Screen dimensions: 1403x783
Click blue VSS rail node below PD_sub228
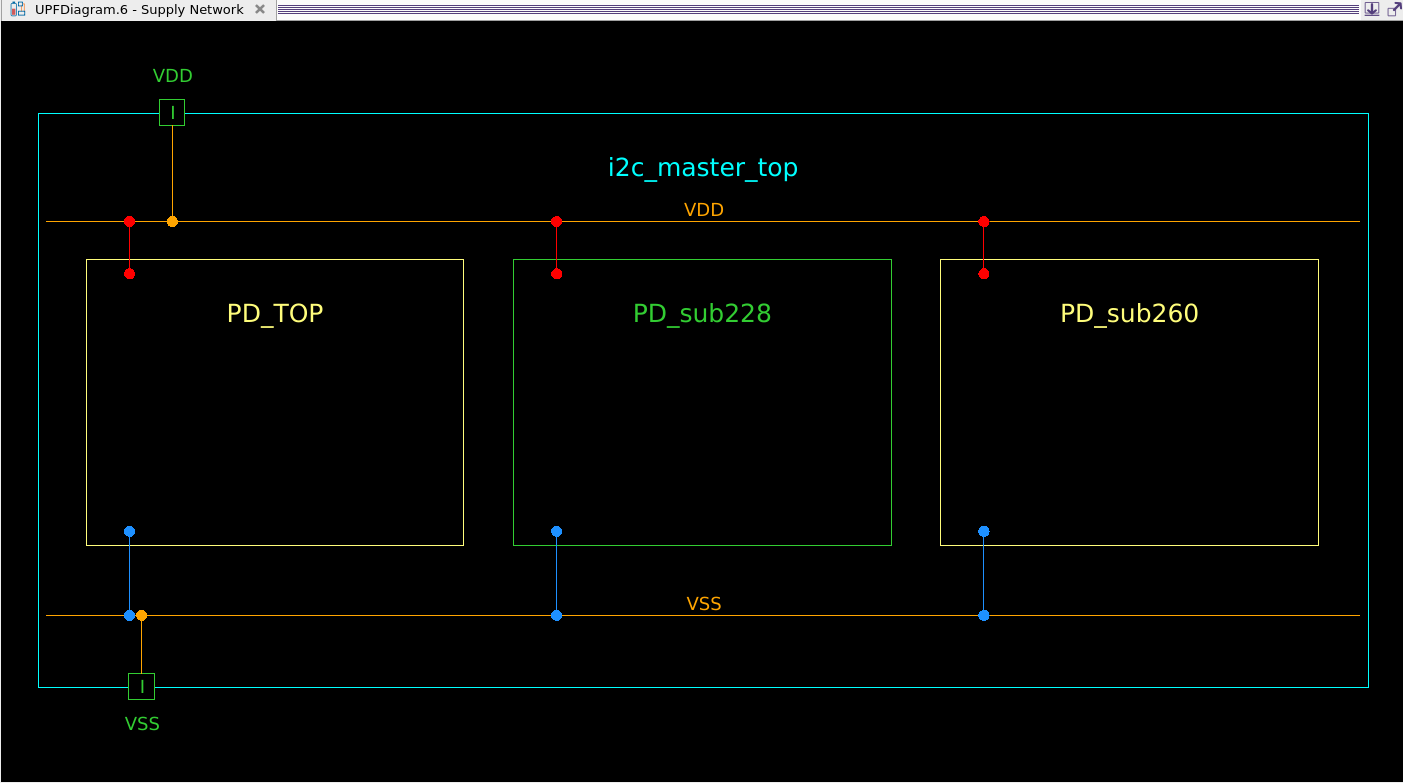click(x=557, y=615)
